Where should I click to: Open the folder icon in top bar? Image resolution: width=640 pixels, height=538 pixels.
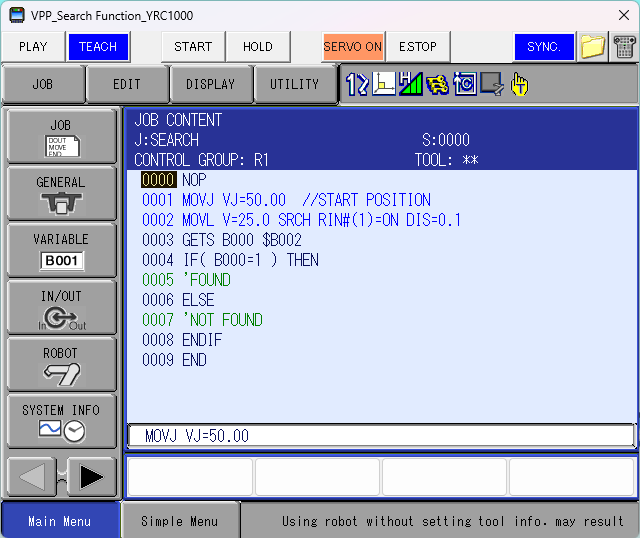[x=593, y=47]
